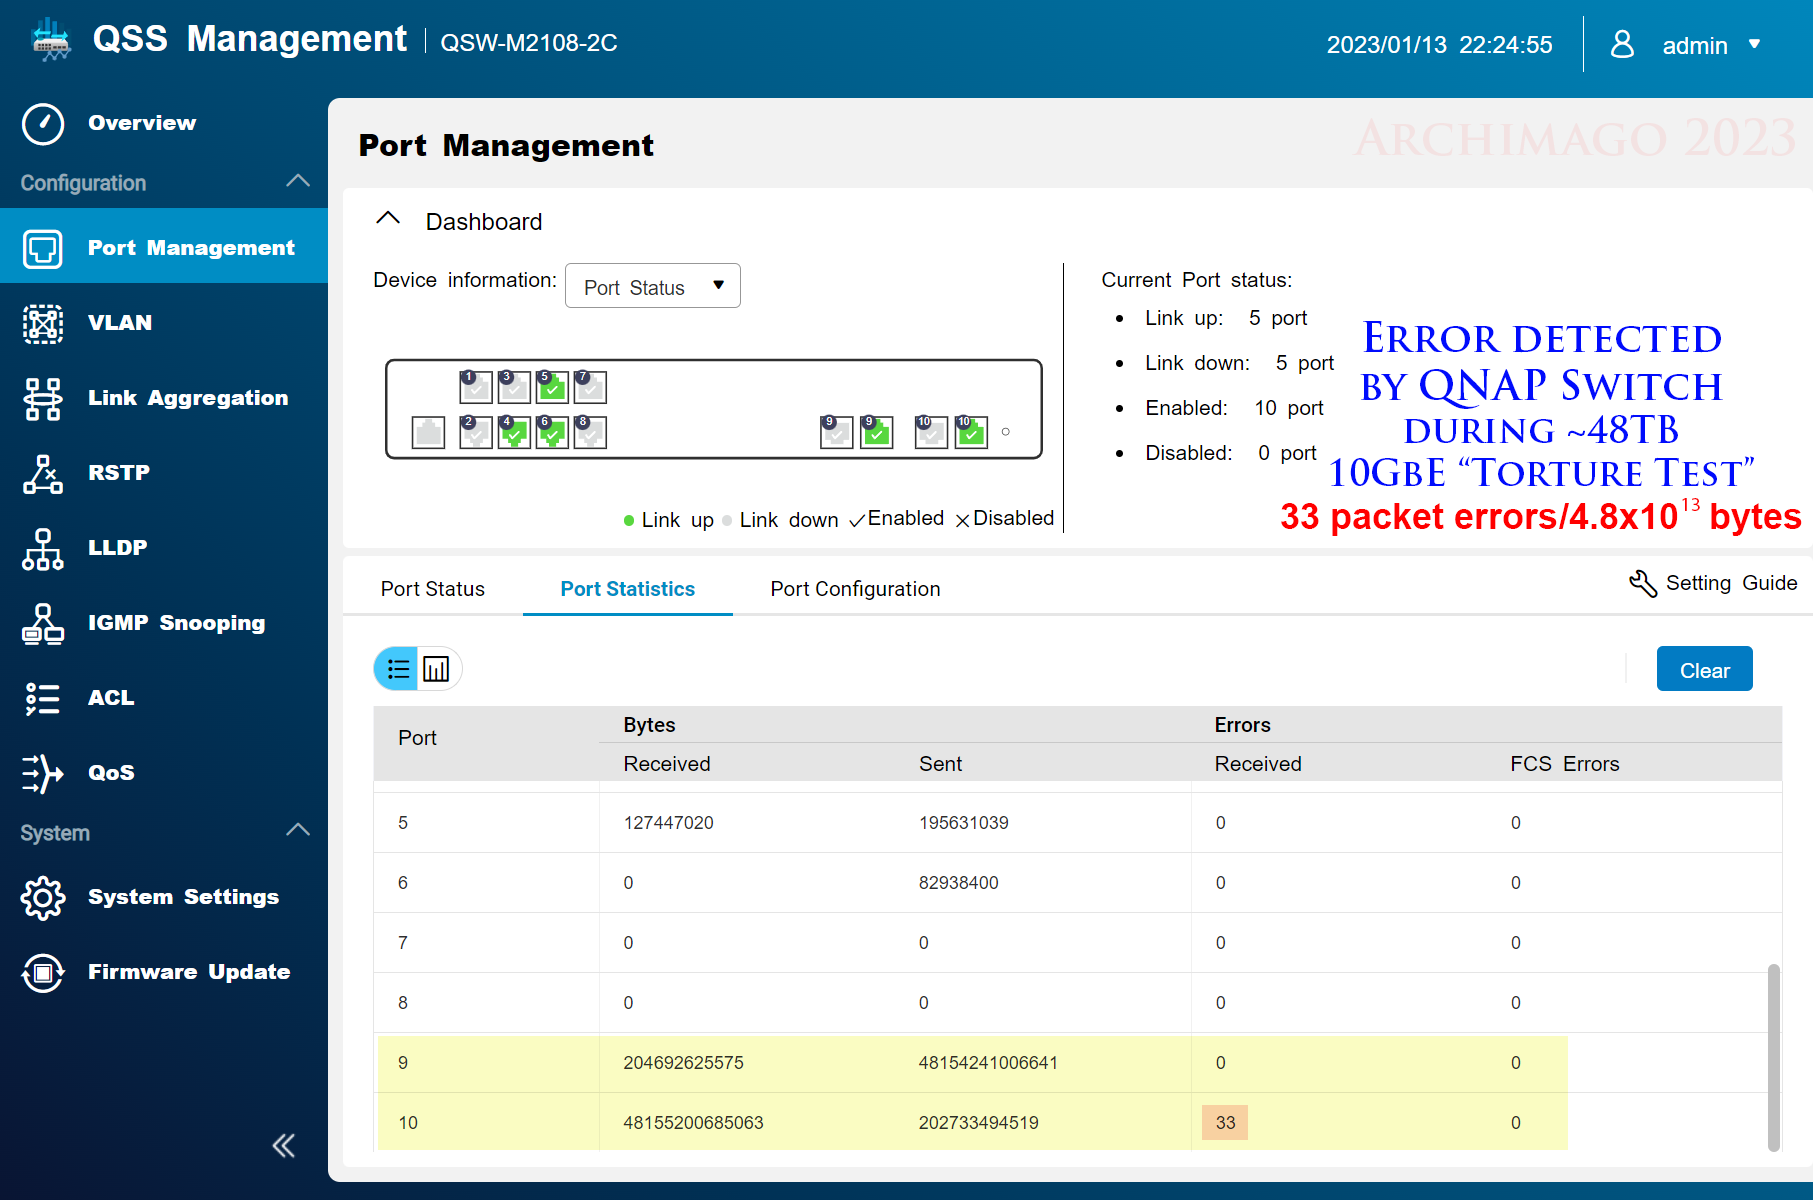Image resolution: width=1813 pixels, height=1200 pixels.
Task: Open the RSTP menu label
Action: 119,473
